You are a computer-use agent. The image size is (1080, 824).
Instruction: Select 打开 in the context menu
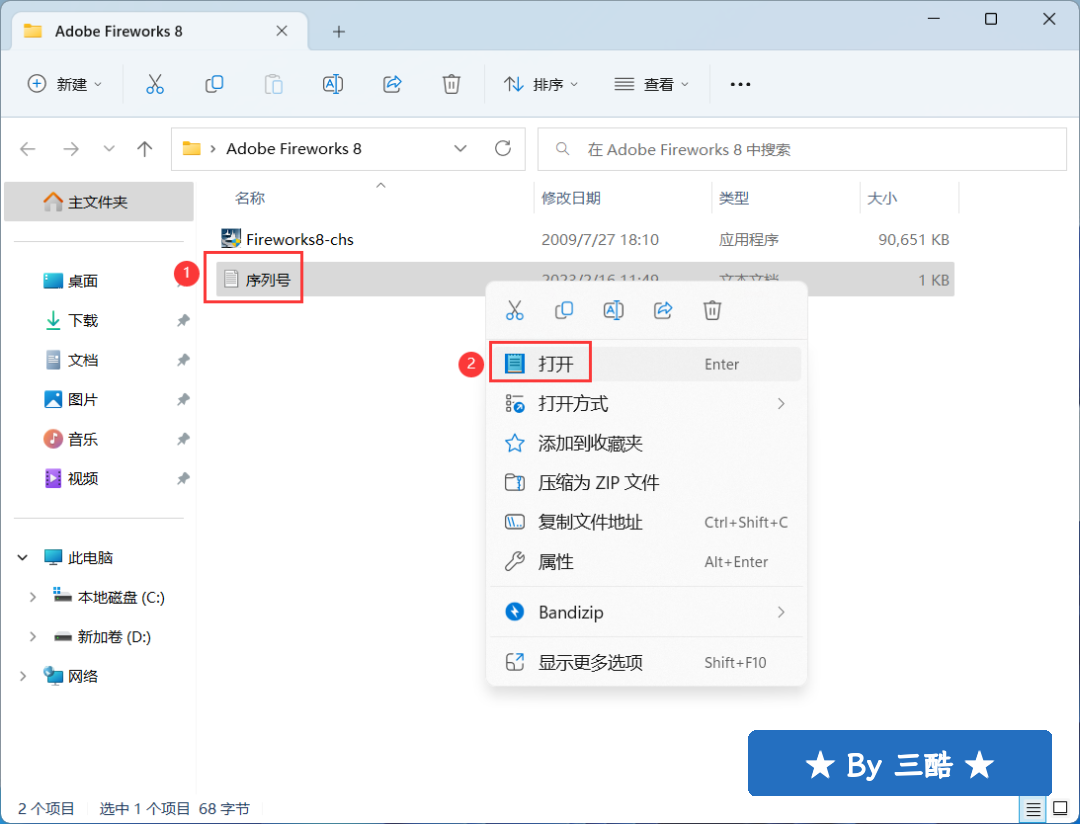[x=645, y=364]
